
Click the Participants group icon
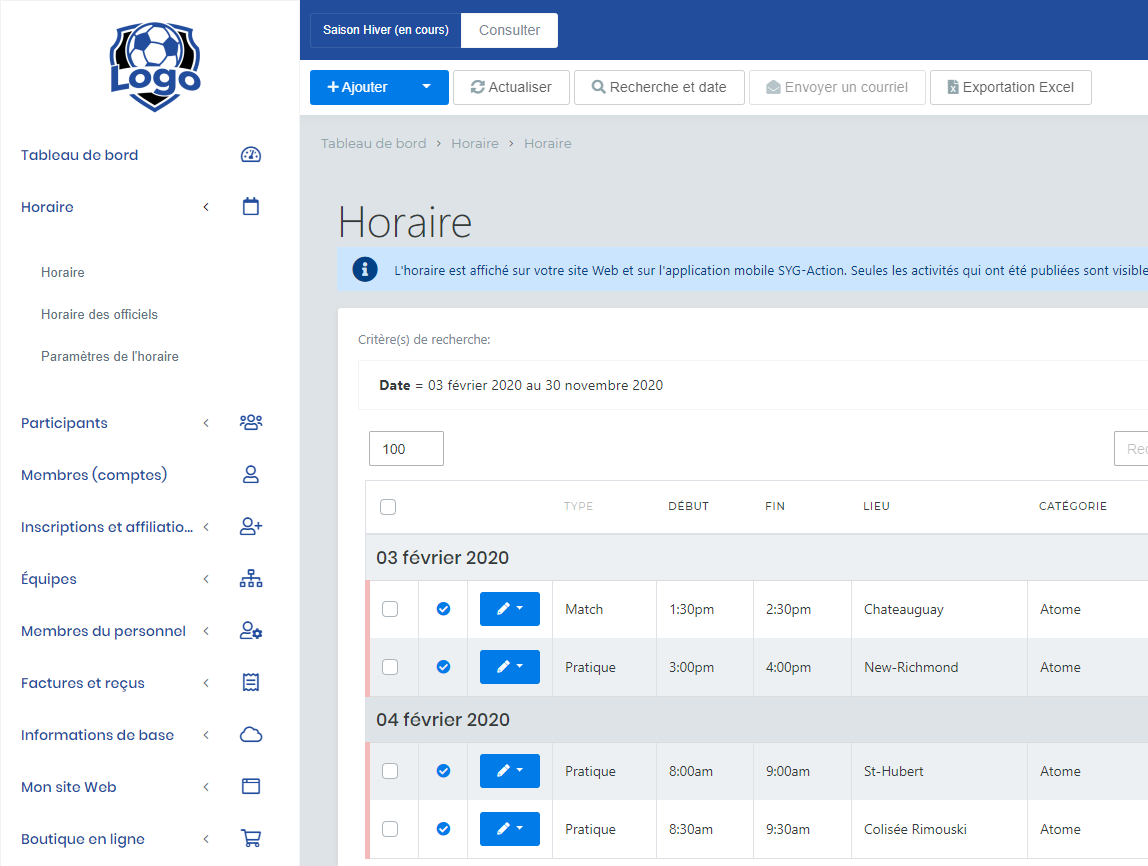click(251, 423)
